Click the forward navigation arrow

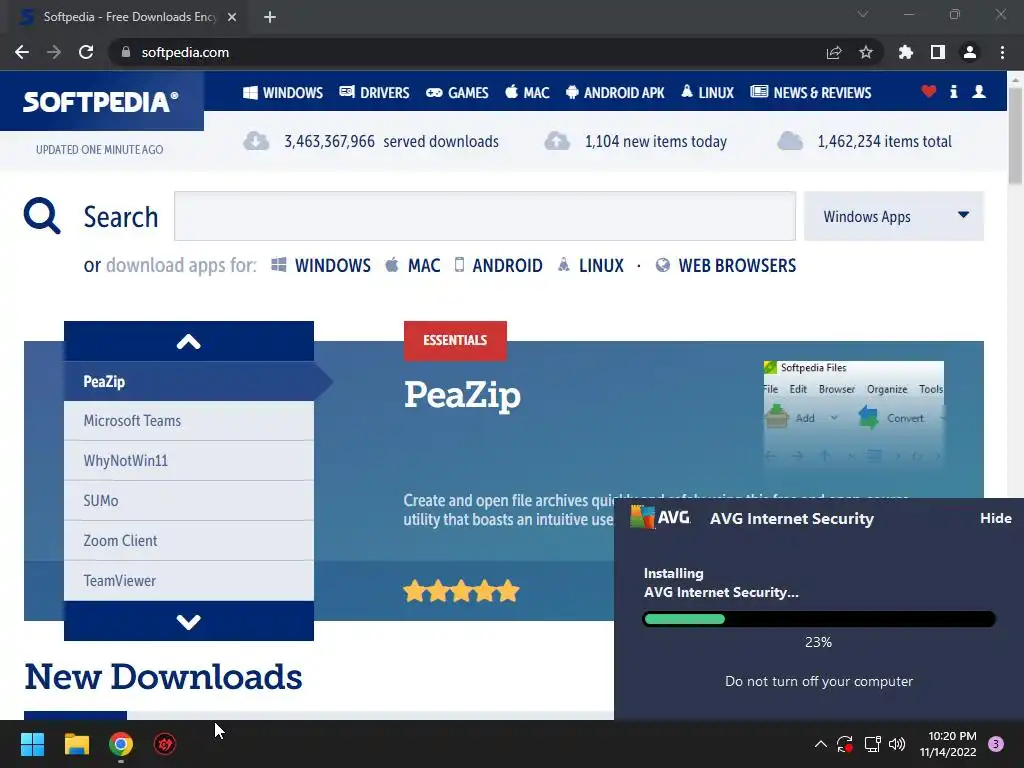[54, 52]
